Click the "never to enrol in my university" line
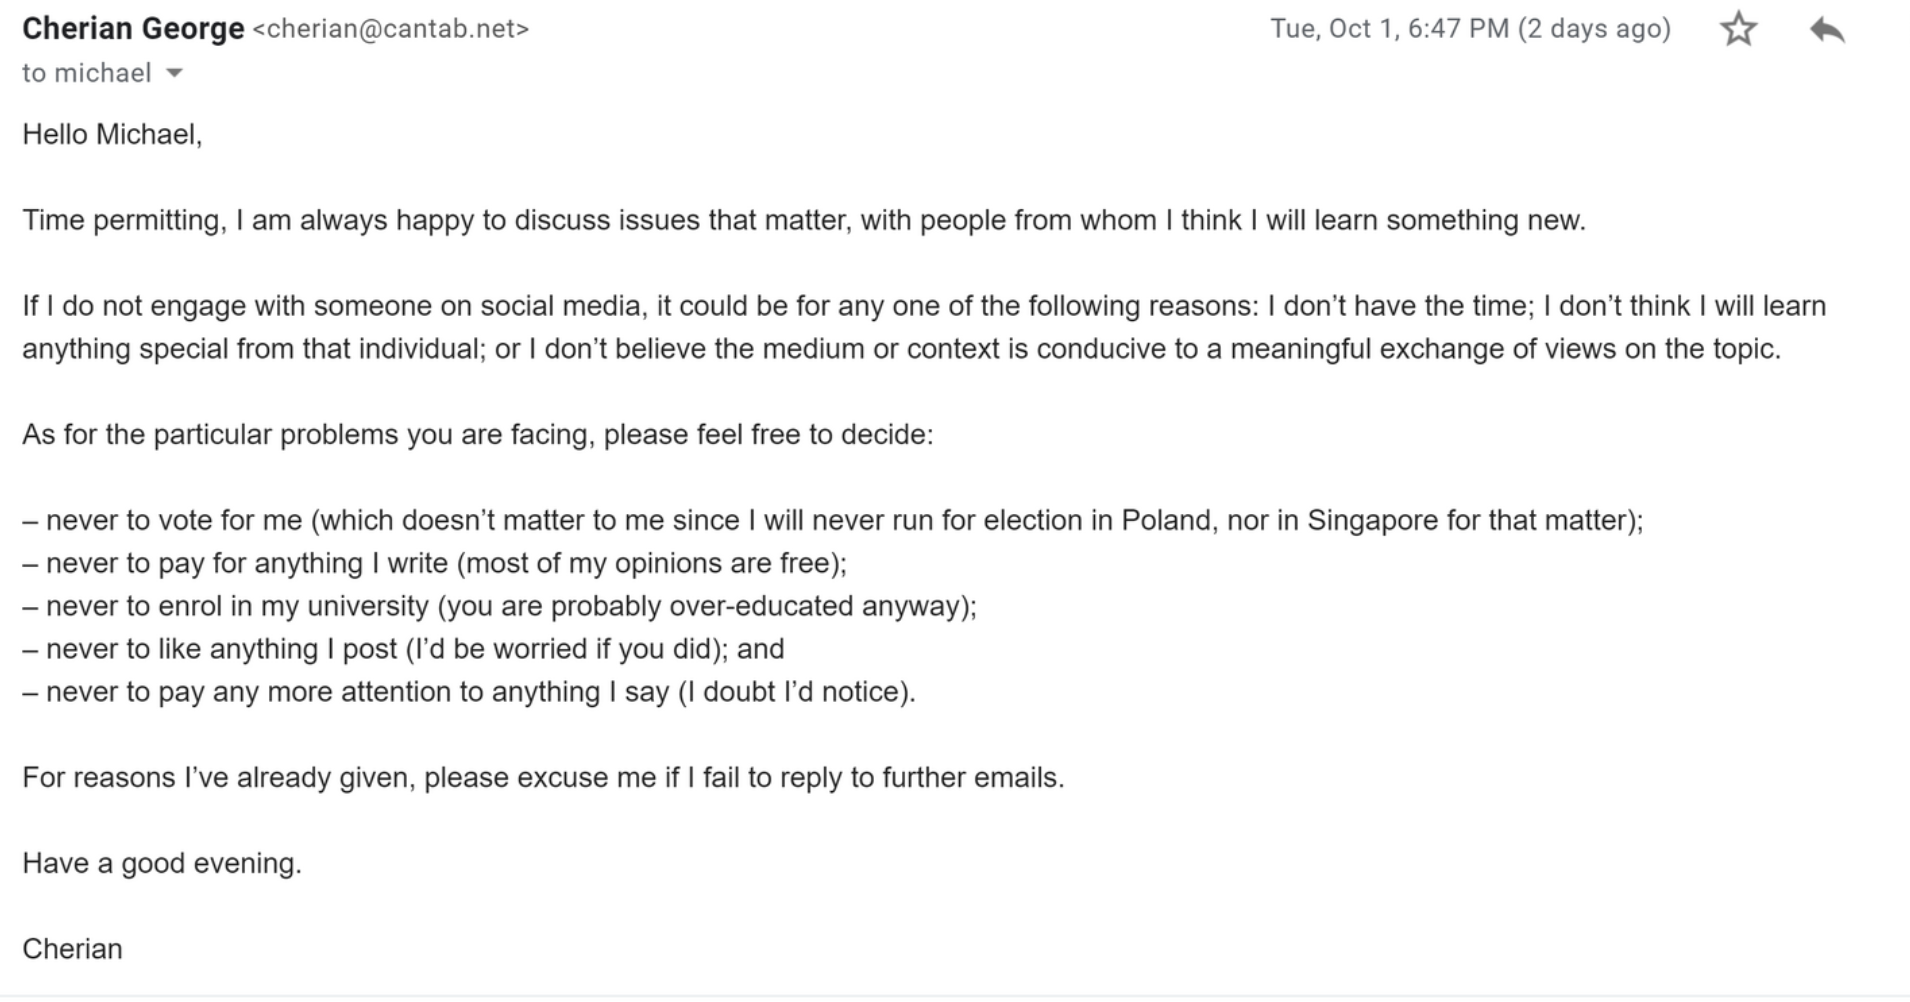The height and width of the screenshot is (1002, 1910). point(500,606)
